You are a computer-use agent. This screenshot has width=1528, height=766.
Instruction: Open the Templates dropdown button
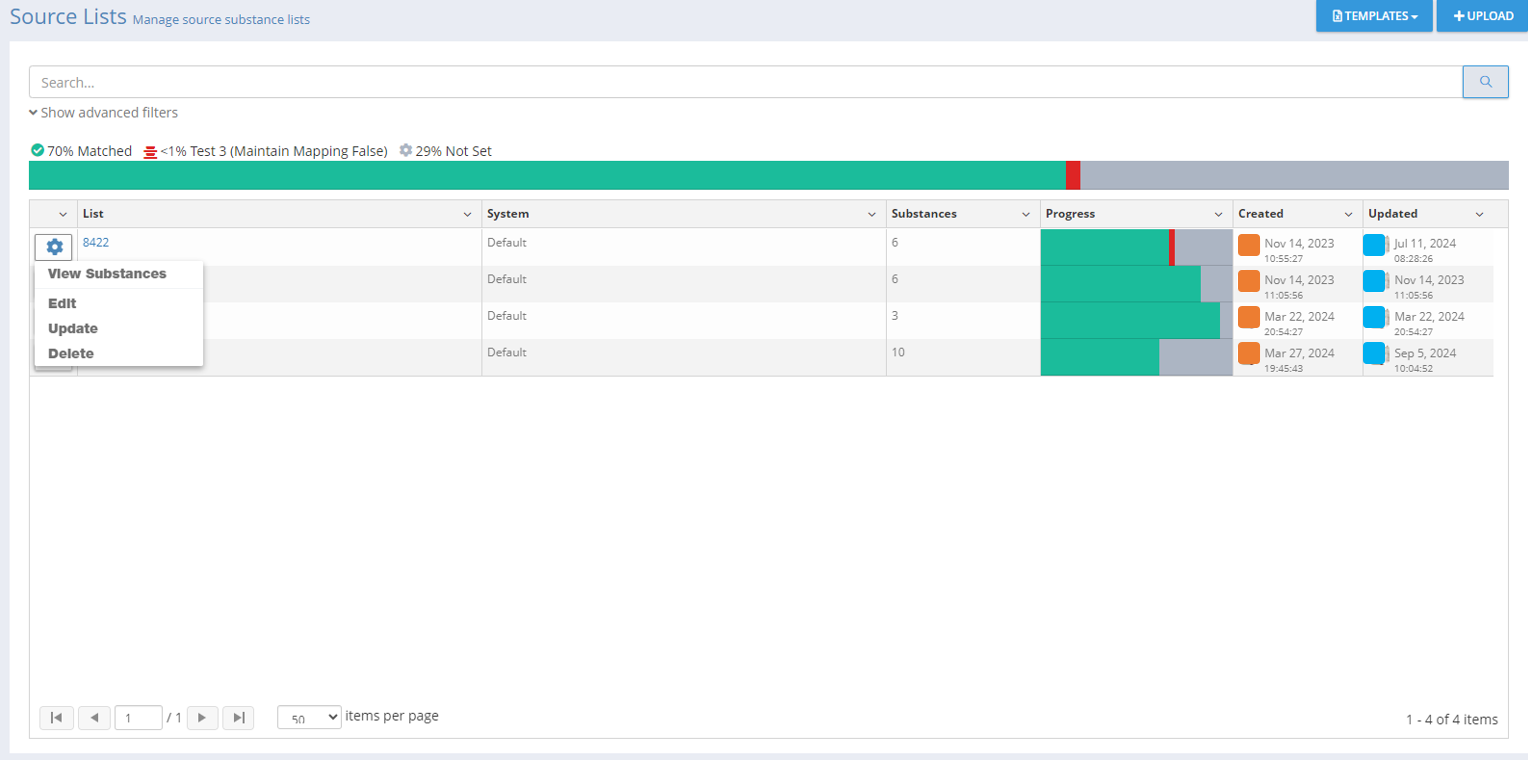(1374, 16)
